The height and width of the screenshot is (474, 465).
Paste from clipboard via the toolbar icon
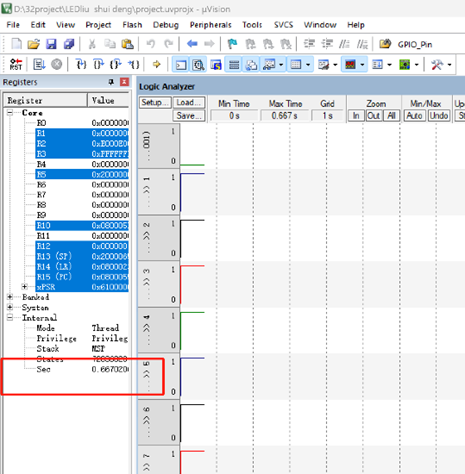pos(128,44)
